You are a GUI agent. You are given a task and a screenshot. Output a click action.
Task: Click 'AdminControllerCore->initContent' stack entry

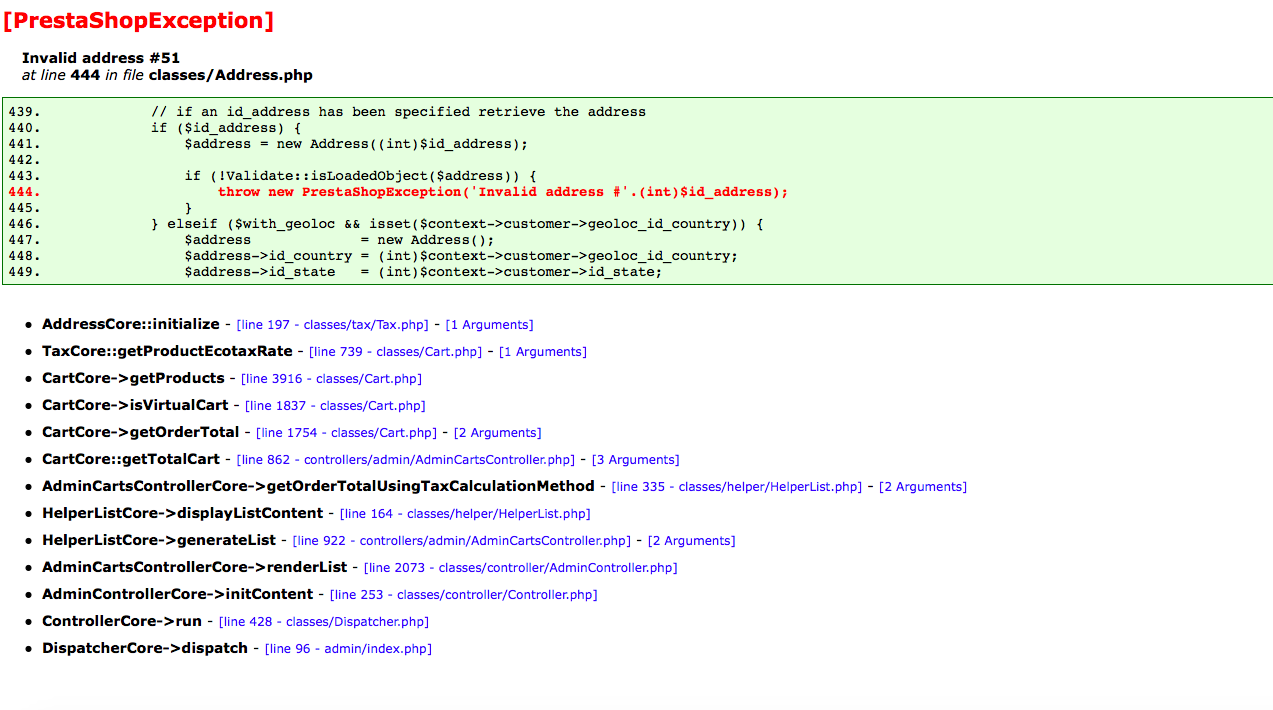coord(178,594)
